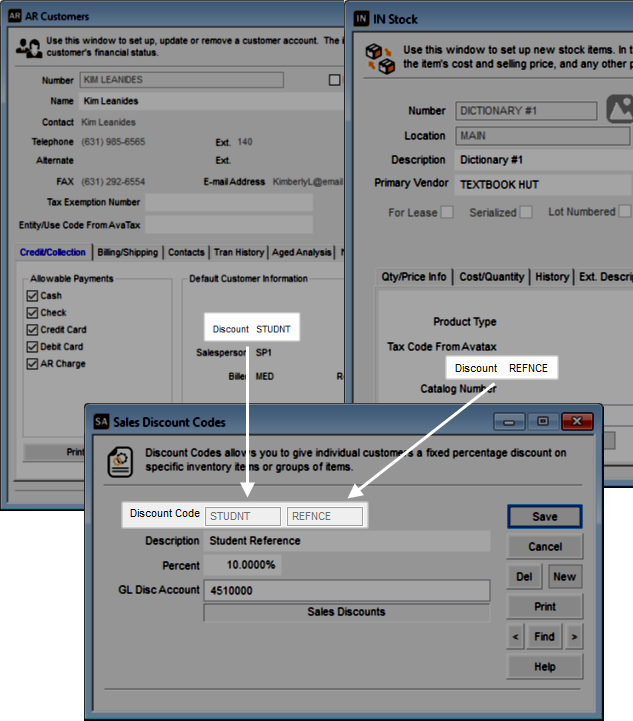Go to previous record with left arrow

(516, 636)
